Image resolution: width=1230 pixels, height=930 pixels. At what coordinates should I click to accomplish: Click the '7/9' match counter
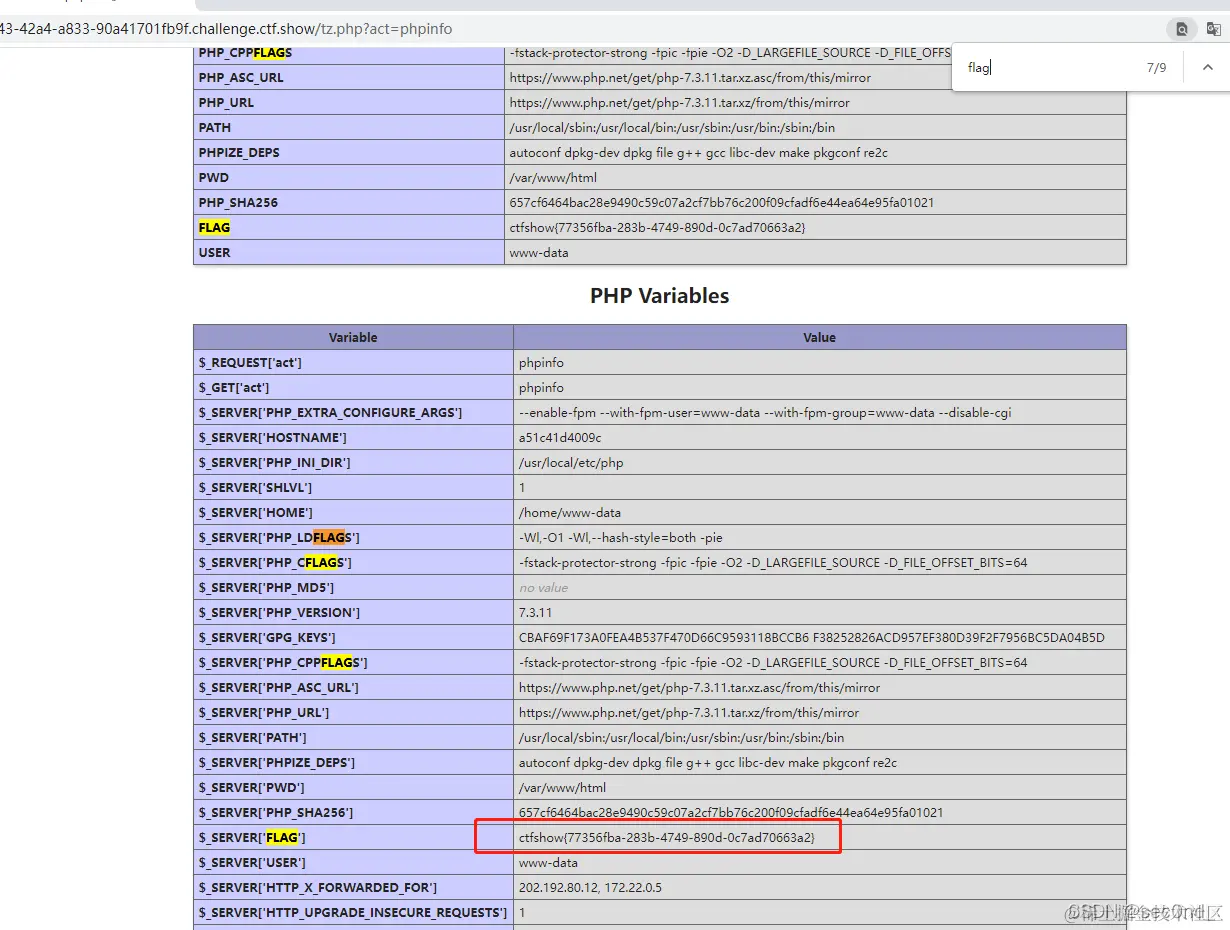point(1156,68)
